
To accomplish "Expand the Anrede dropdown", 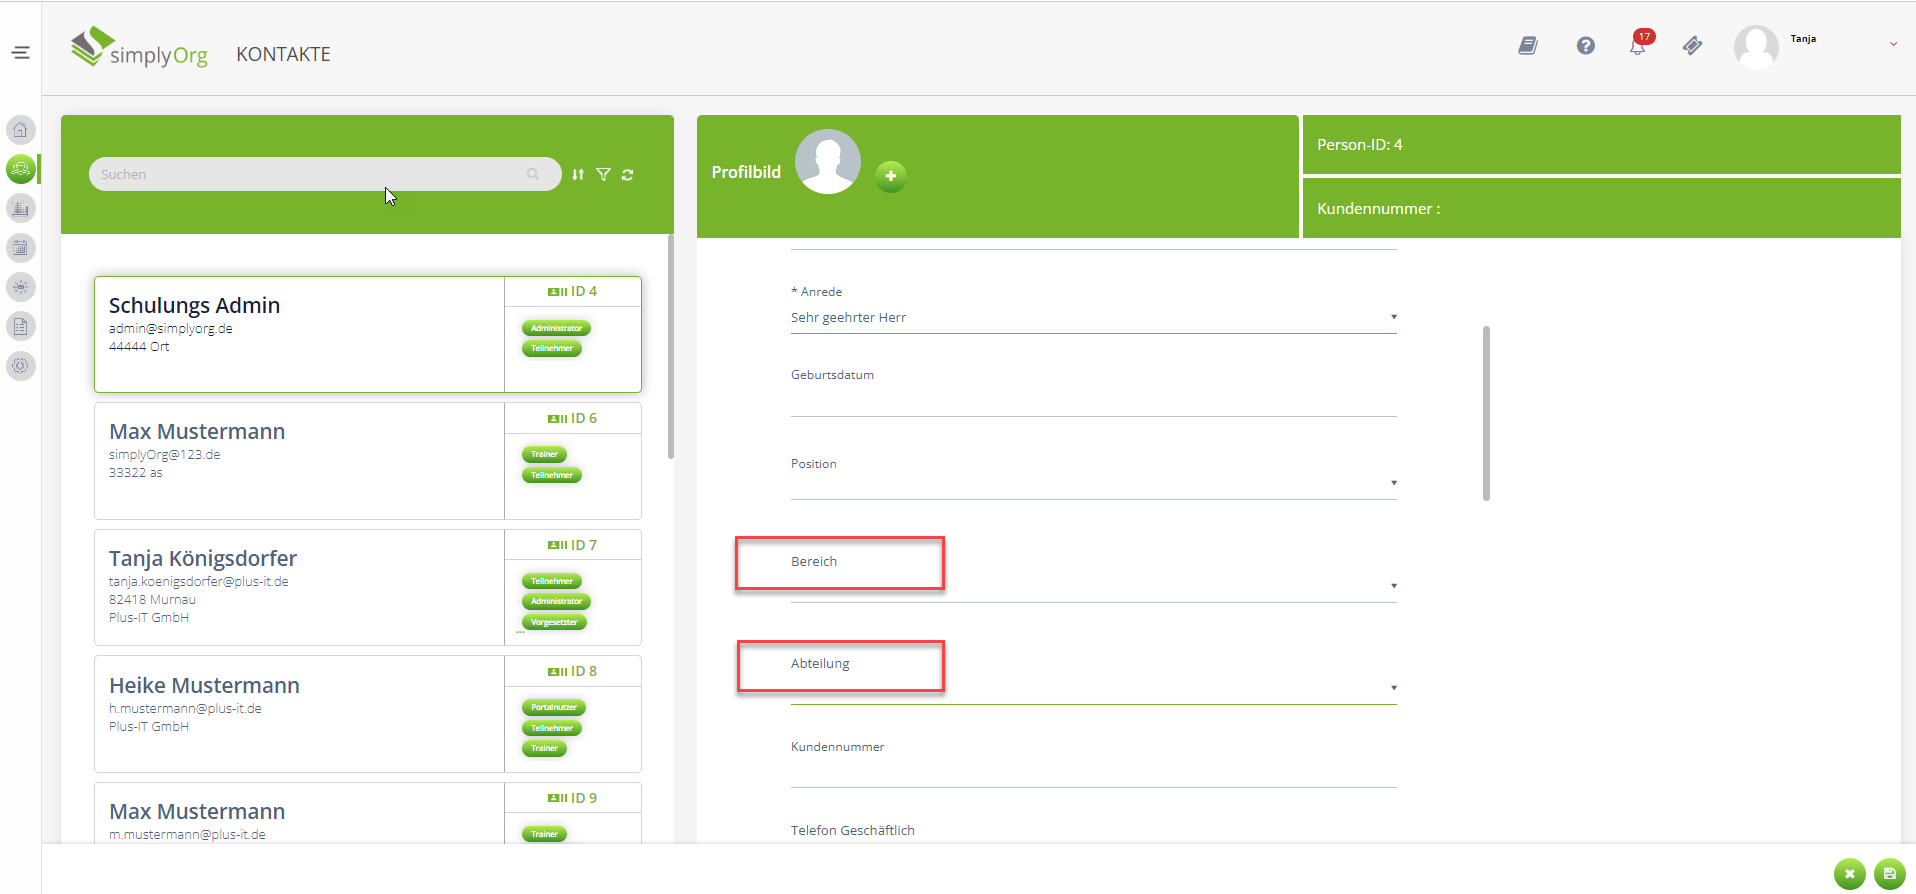I will (x=1393, y=318).
